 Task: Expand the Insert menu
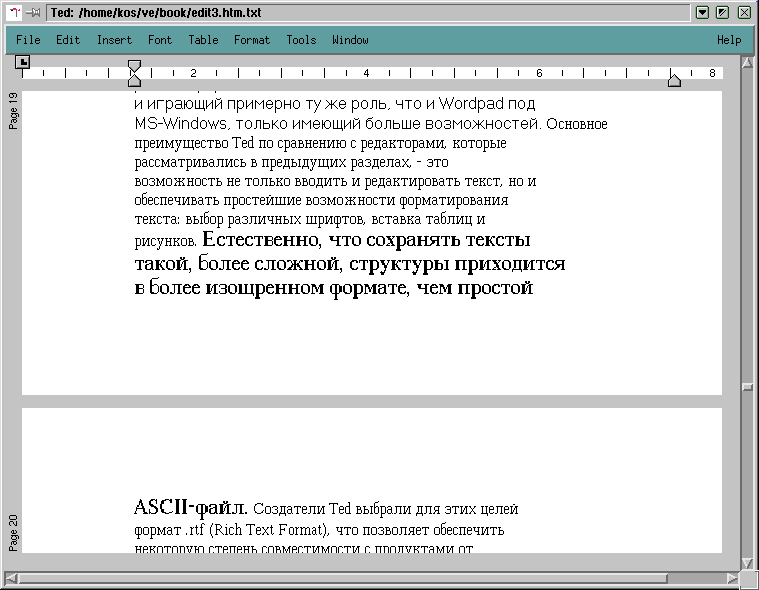(114, 40)
